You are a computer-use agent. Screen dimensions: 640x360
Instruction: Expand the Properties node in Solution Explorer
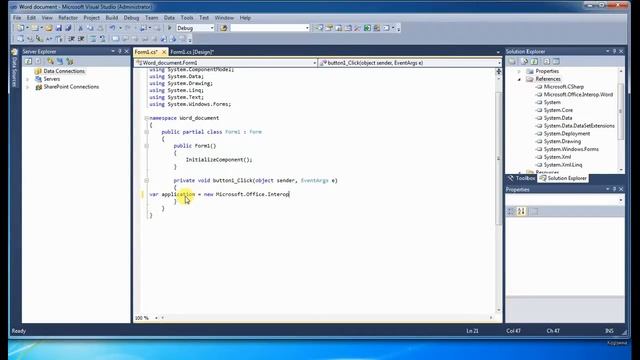click(x=519, y=71)
